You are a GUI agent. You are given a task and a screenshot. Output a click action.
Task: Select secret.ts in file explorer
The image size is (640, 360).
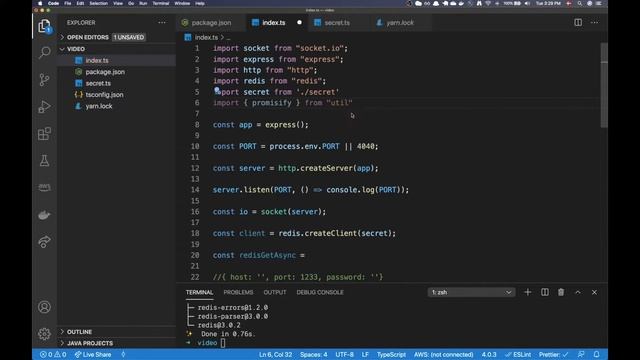click(98, 83)
